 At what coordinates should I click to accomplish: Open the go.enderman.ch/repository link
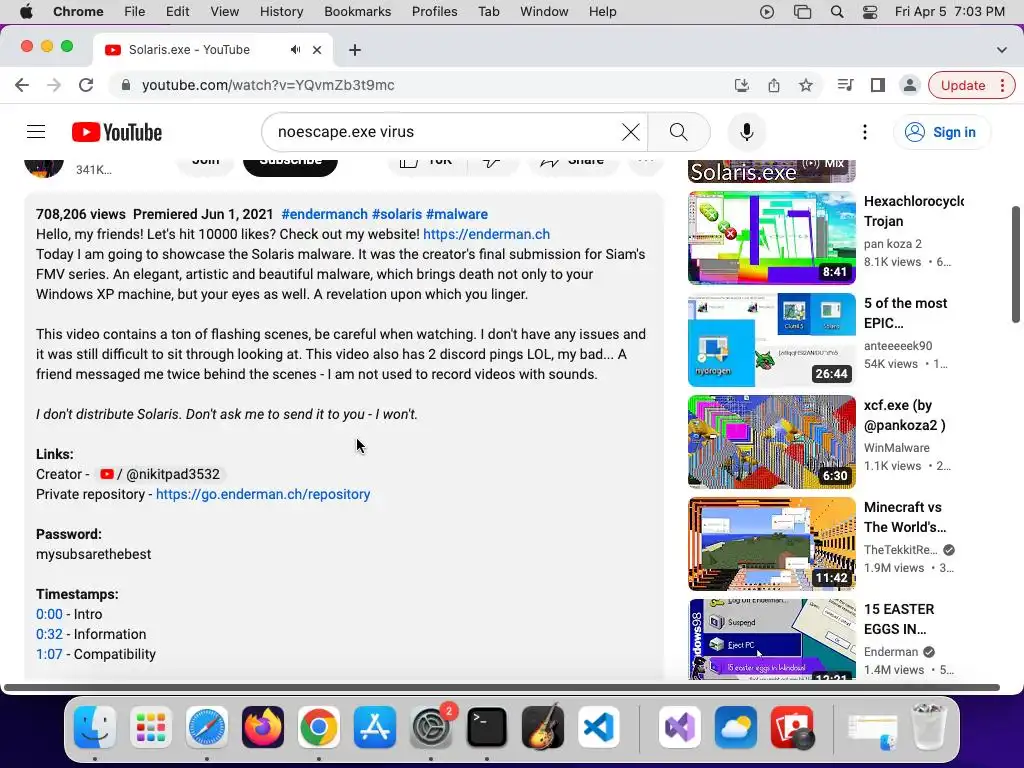click(263, 494)
